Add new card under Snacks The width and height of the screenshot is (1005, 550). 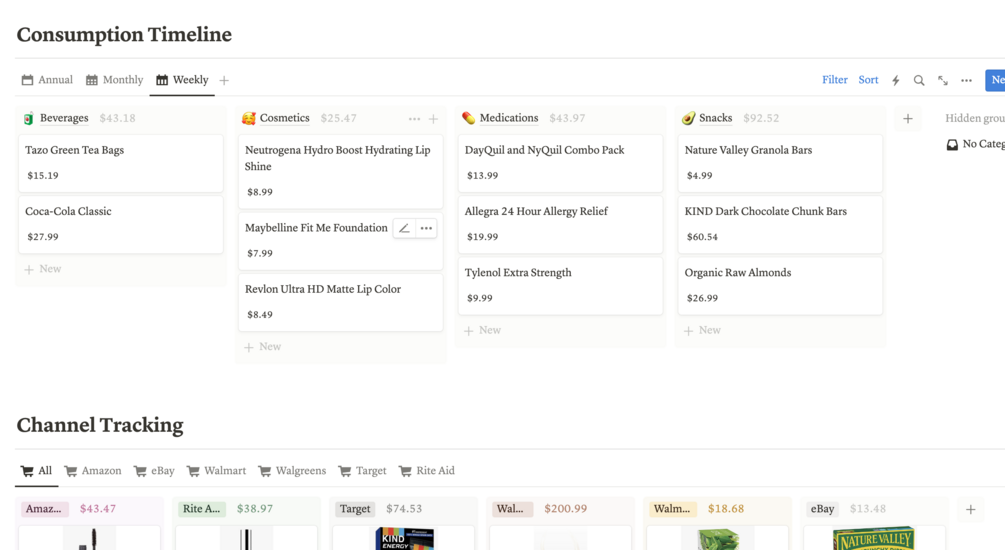[702, 330]
